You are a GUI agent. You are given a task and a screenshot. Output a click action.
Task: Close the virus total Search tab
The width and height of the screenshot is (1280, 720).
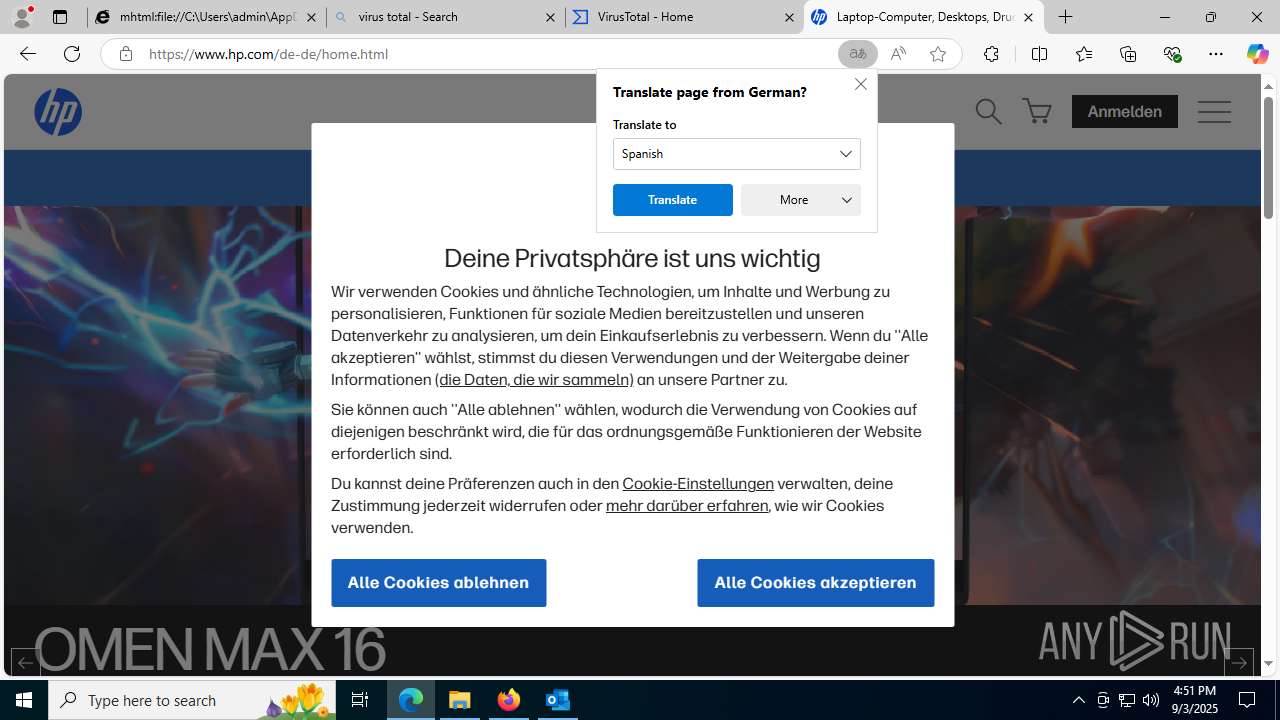(x=550, y=17)
